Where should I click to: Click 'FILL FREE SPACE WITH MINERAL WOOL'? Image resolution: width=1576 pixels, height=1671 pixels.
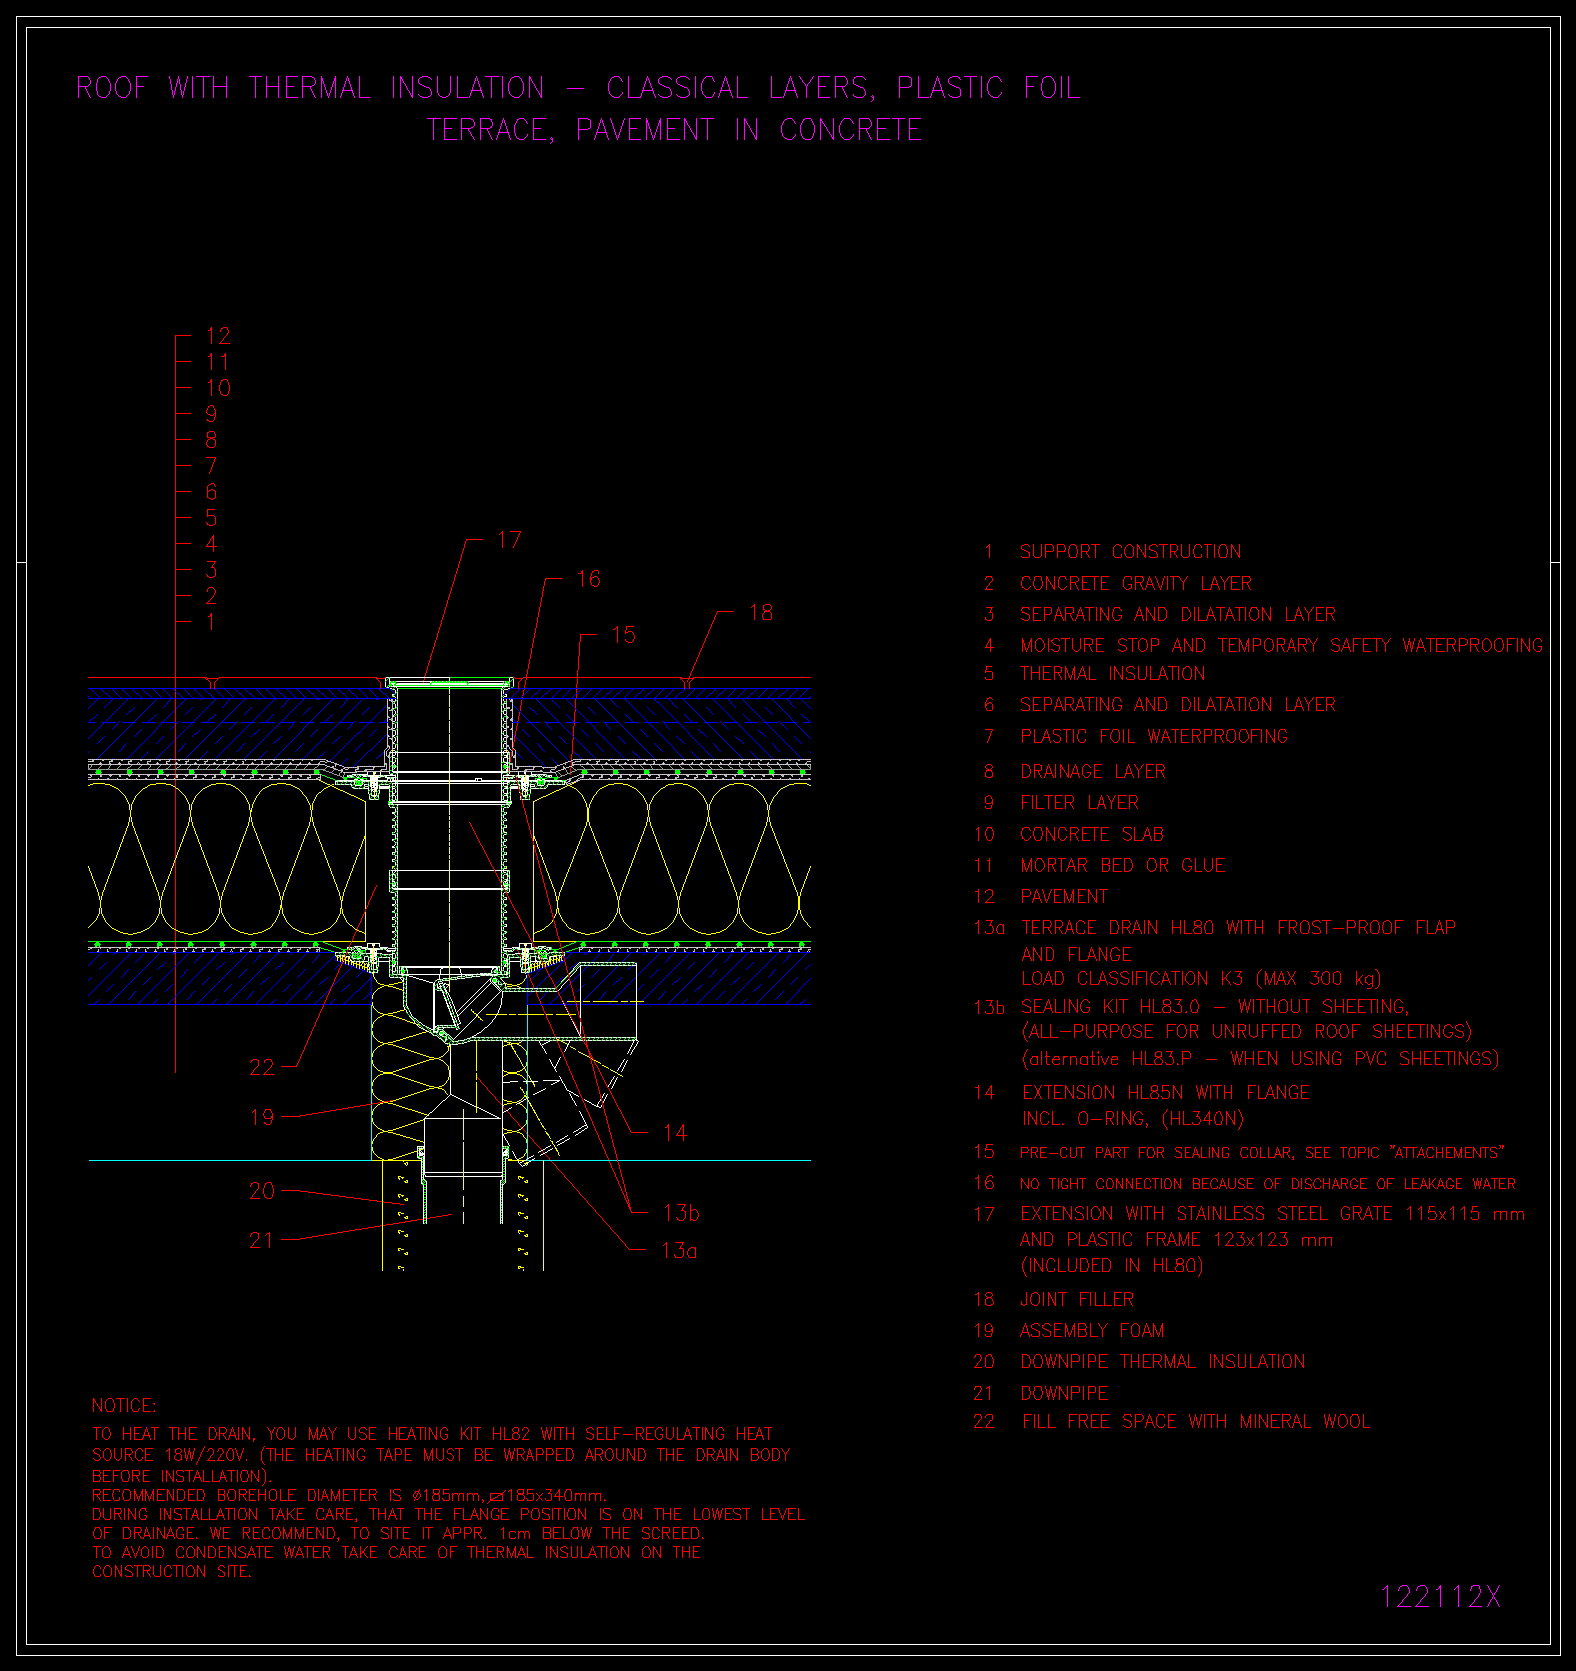tap(1196, 1421)
